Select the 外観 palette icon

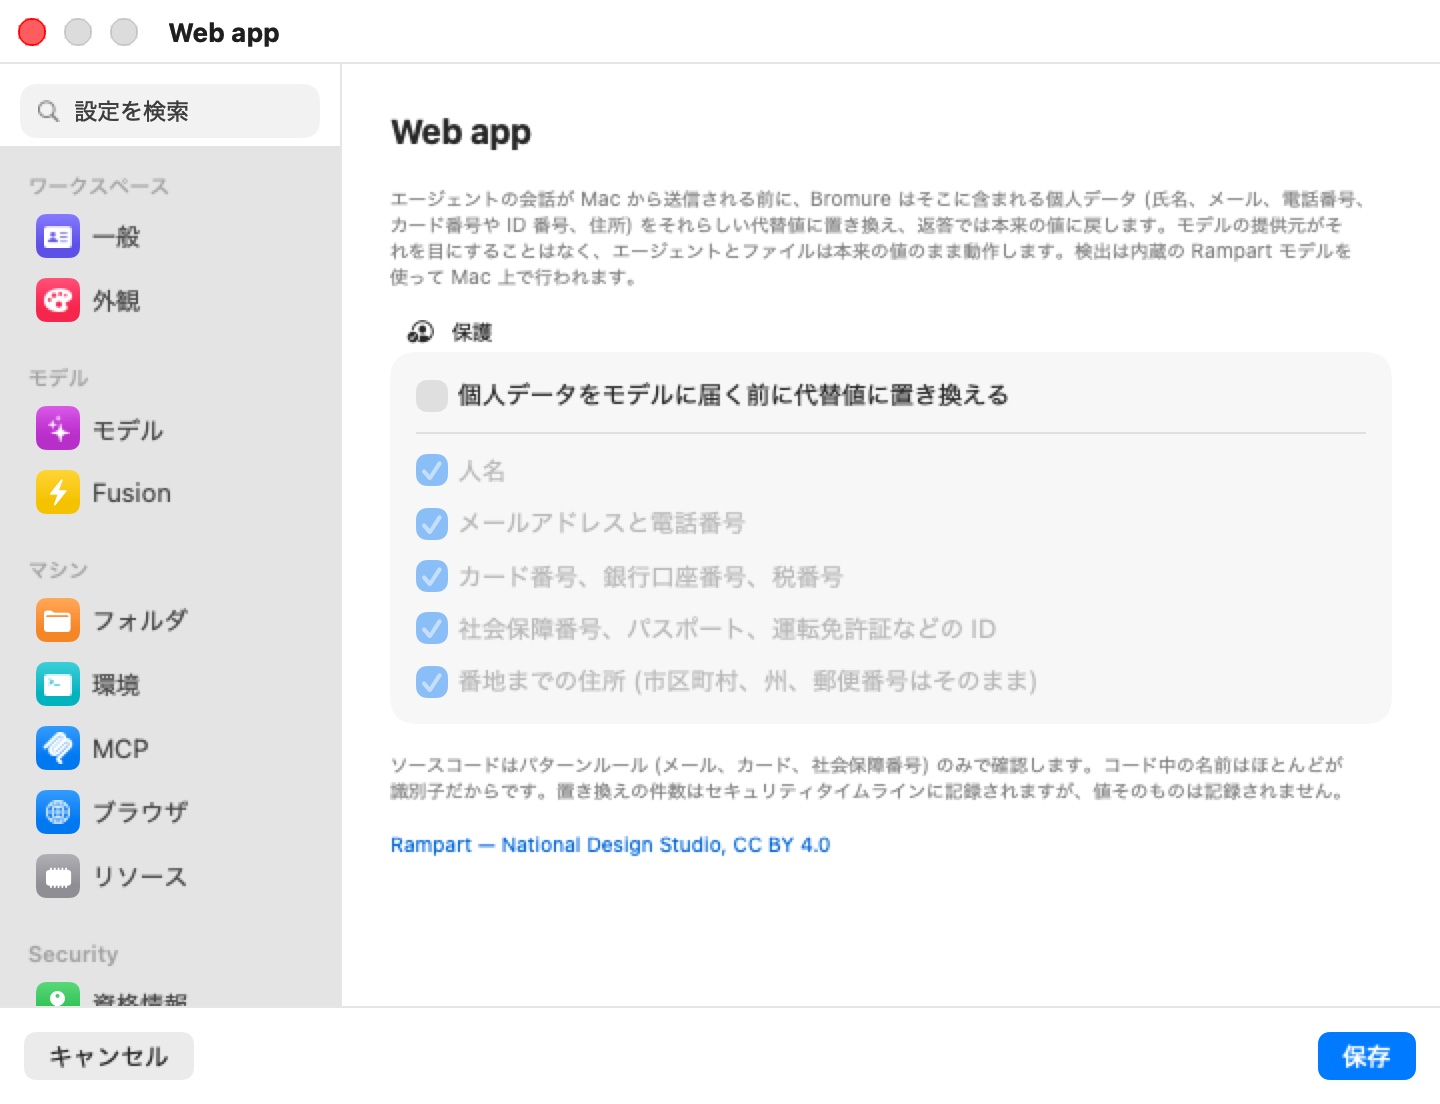pyautogui.click(x=58, y=301)
